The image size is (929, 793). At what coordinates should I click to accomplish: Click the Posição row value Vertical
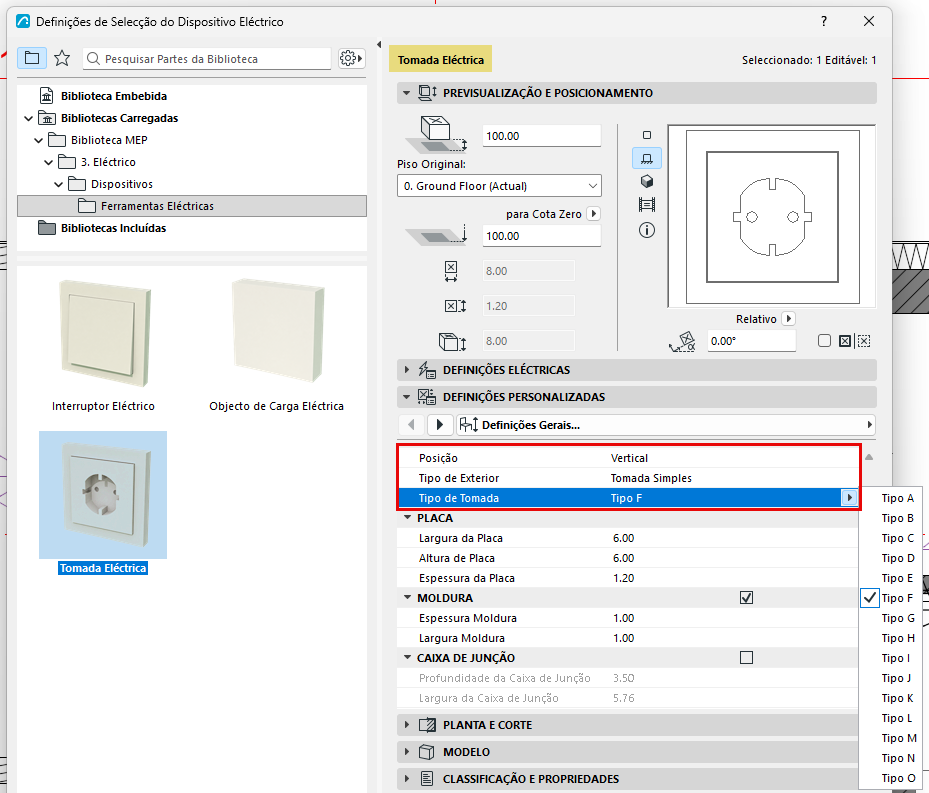coord(629,458)
